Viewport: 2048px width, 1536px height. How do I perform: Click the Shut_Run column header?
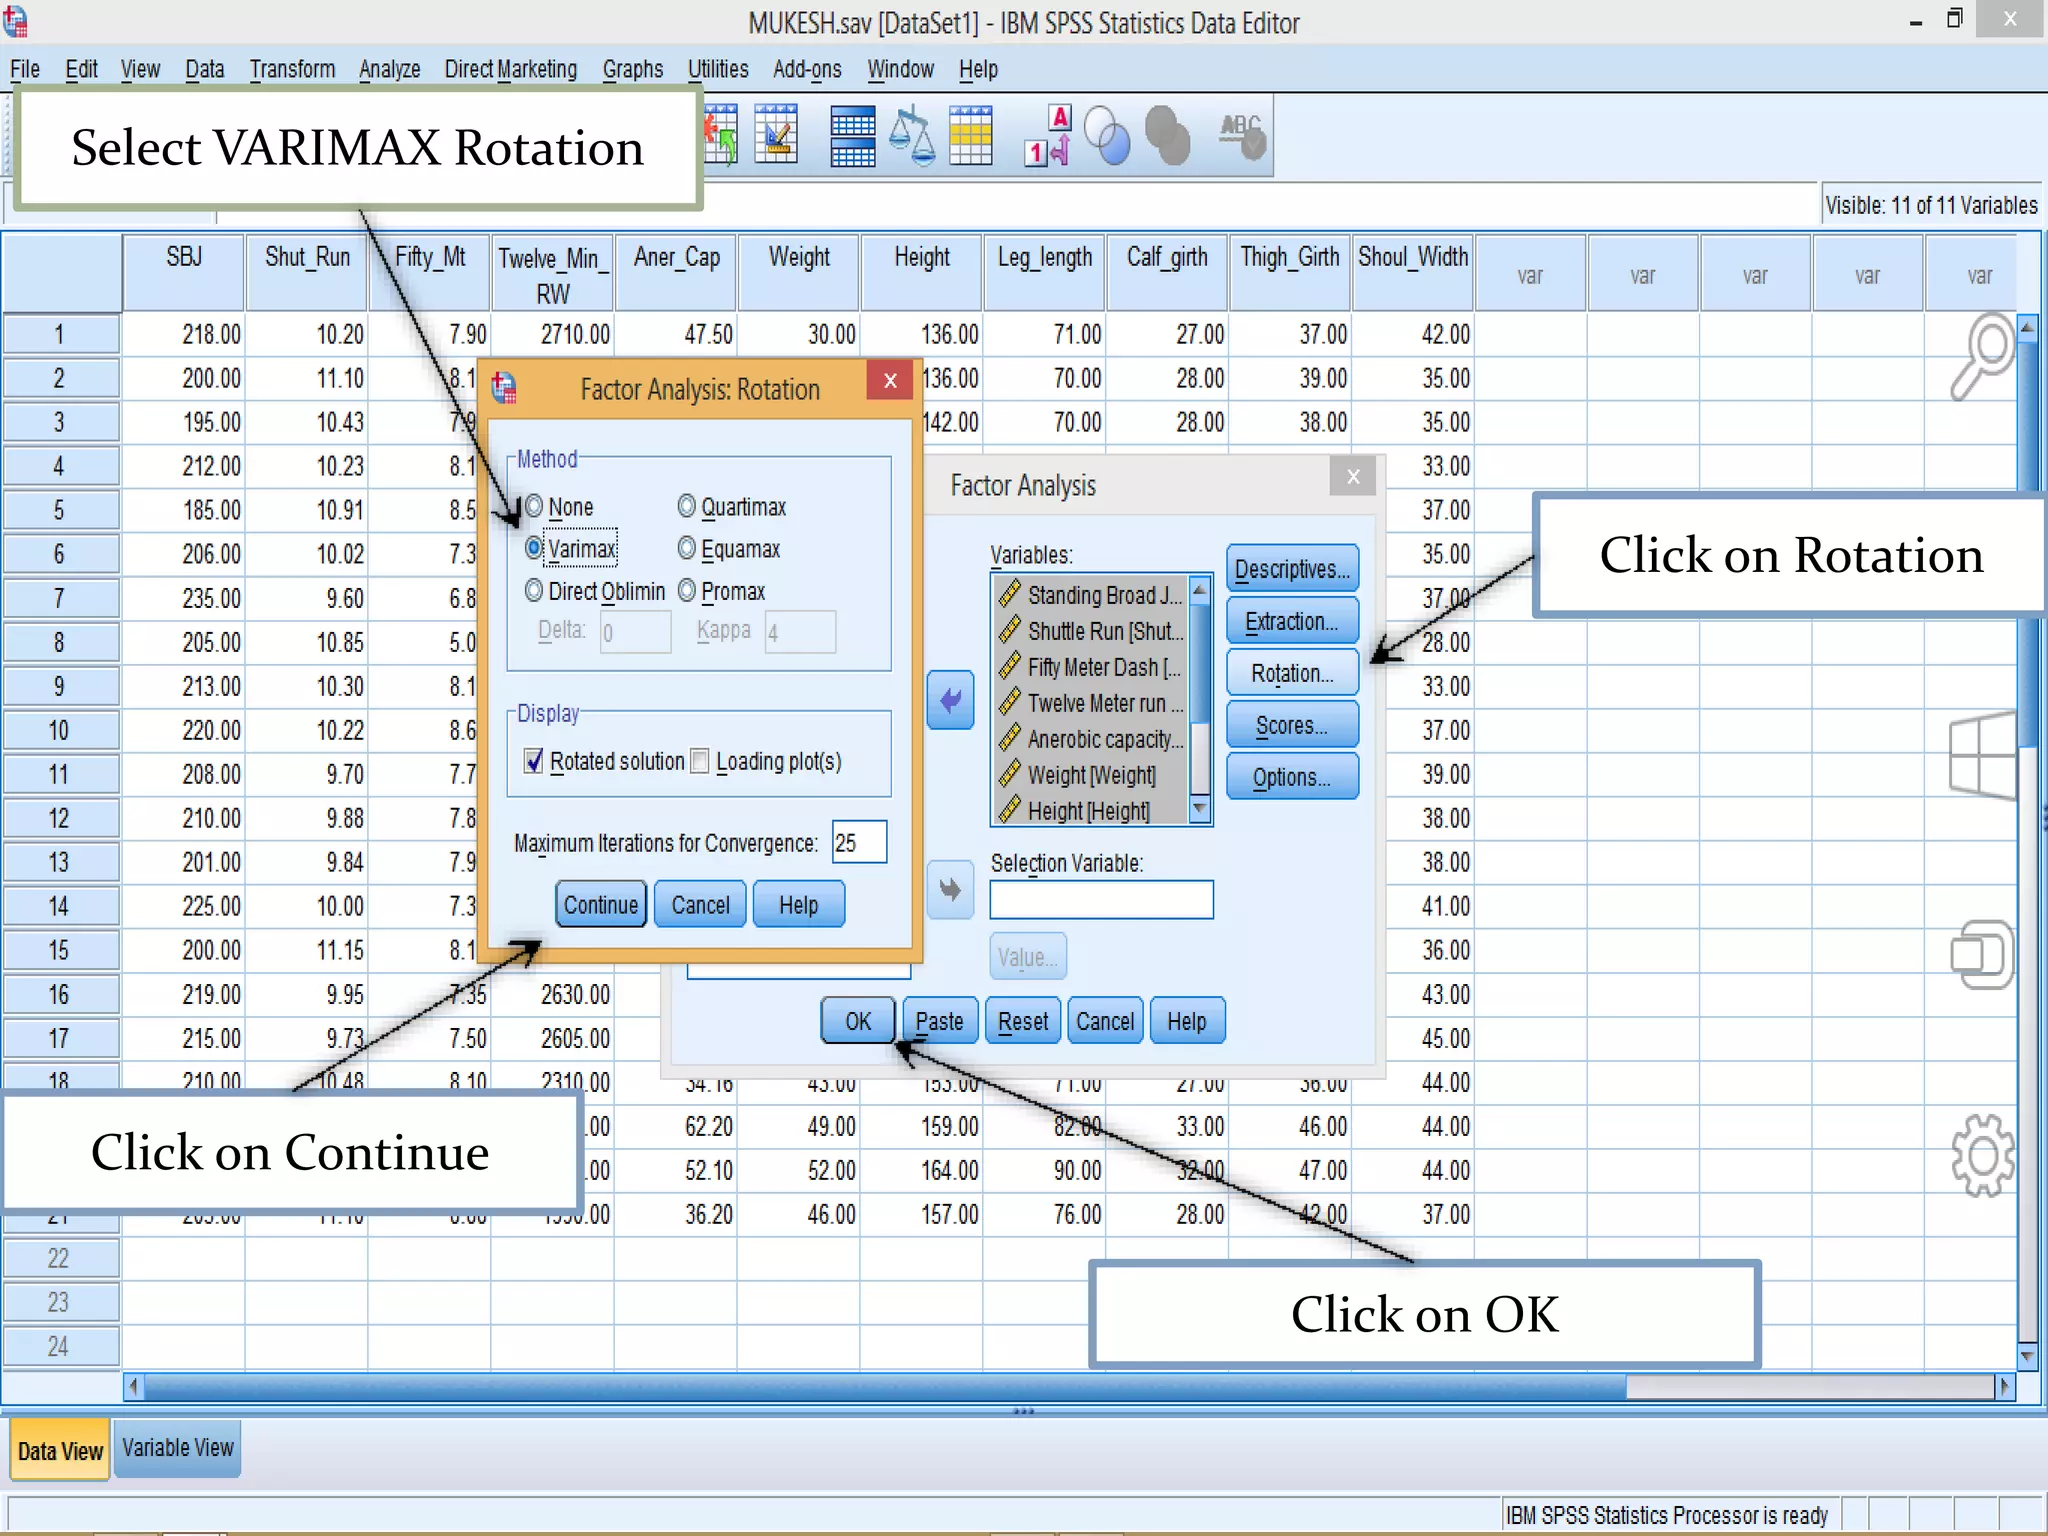(x=307, y=273)
